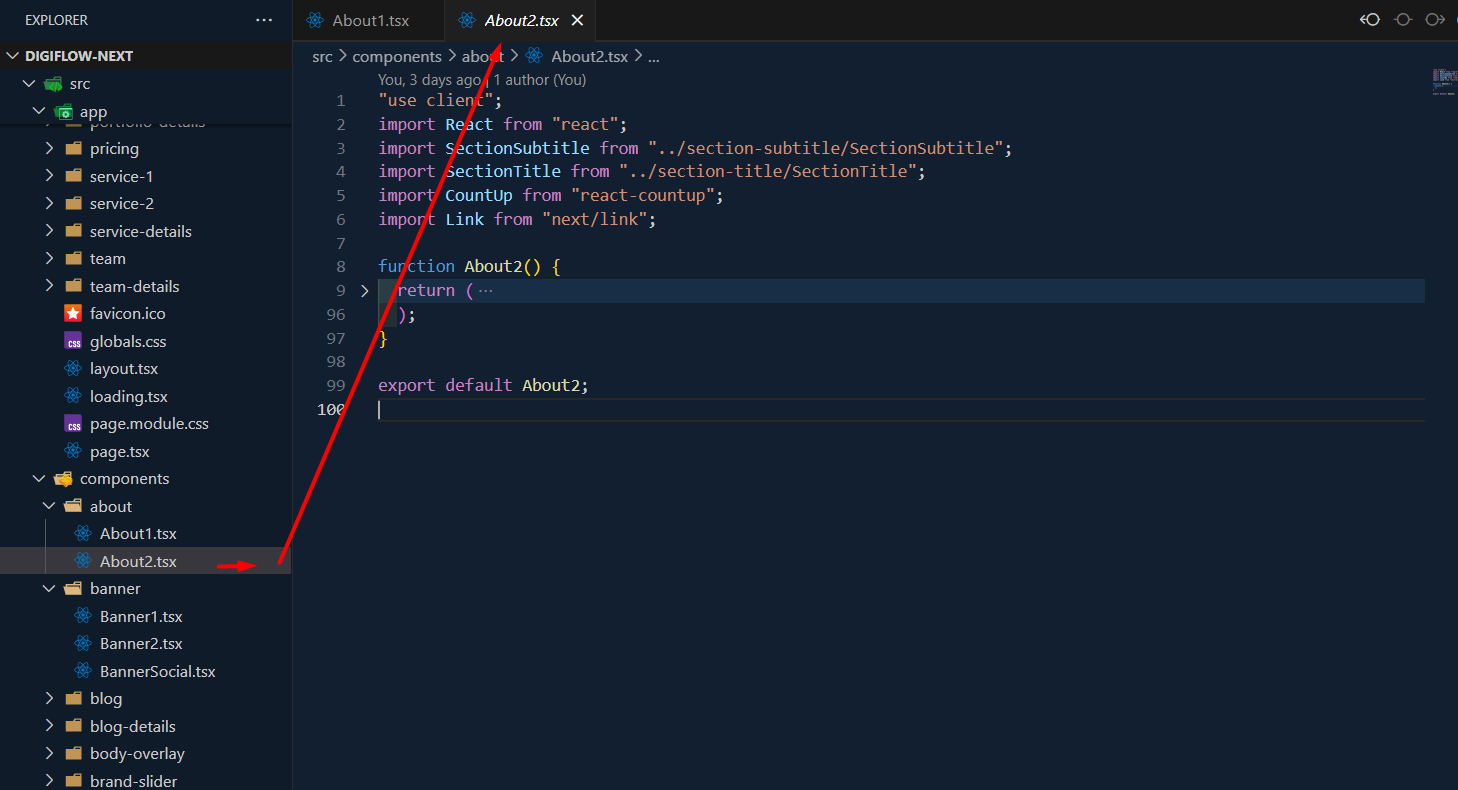This screenshot has height=790, width=1458.
Task: Select the About2.tsx editor tab
Action: [521, 20]
